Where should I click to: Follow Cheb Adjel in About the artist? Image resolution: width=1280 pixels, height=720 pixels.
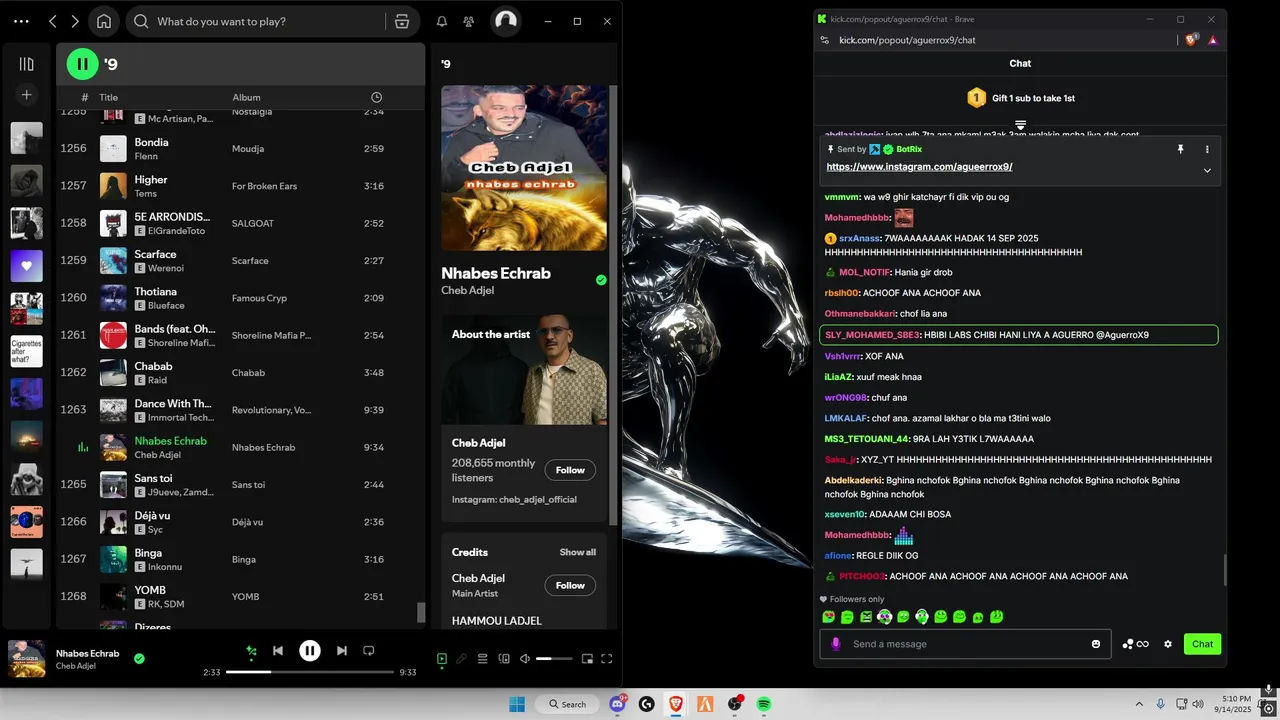click(x=570, y=470)
